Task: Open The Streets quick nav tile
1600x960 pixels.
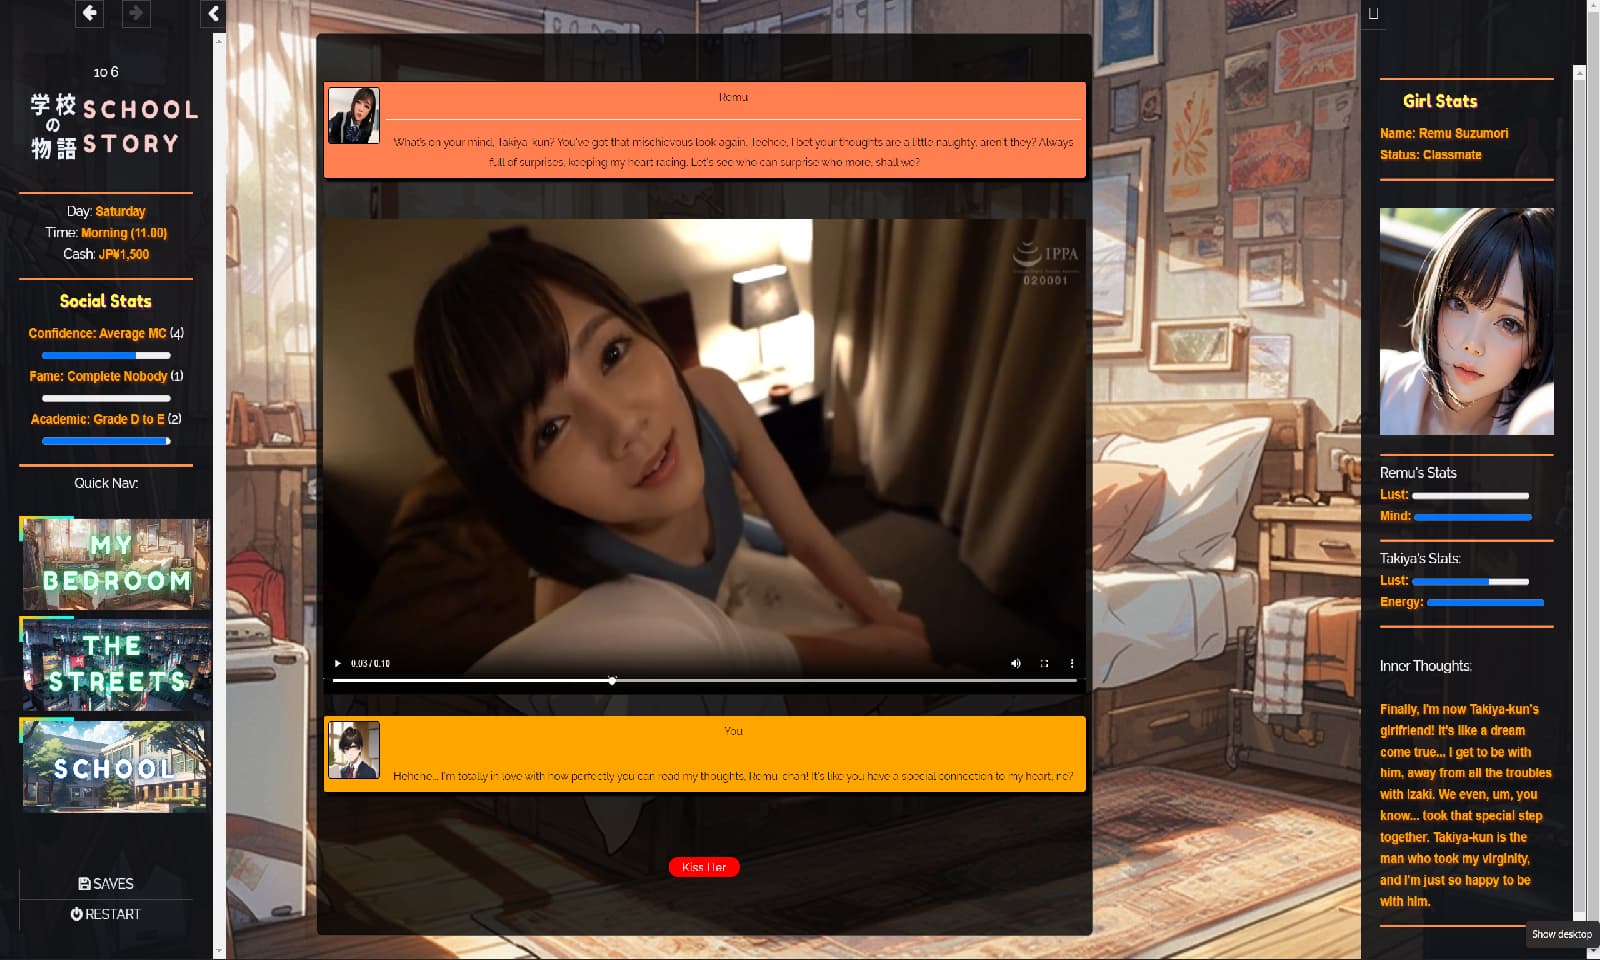Action: 116,664
